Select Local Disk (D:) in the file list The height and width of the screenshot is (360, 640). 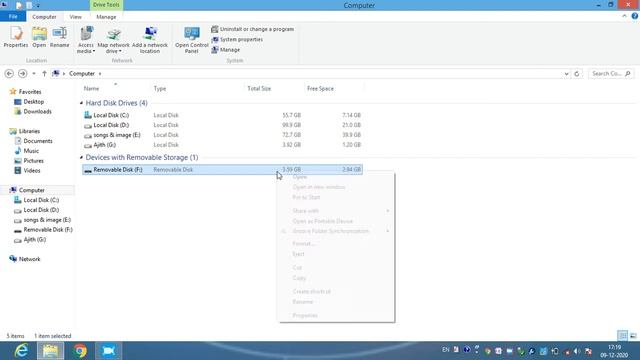[222, 125]
